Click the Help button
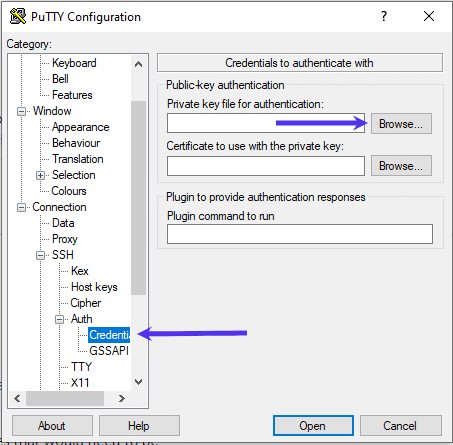The width and height of the screenshot is (453, 445). tap(139, 426)
